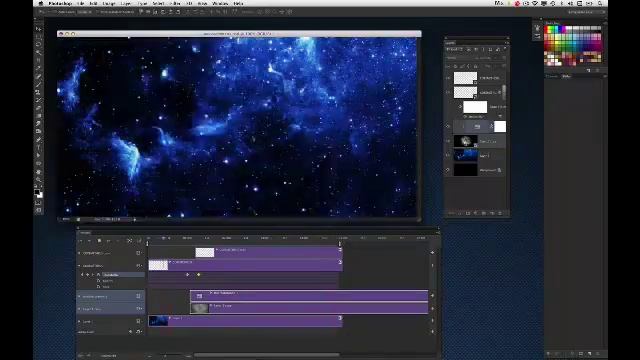
Task: Add new adjustment layer from Layers panel
Action: [476, 213]
